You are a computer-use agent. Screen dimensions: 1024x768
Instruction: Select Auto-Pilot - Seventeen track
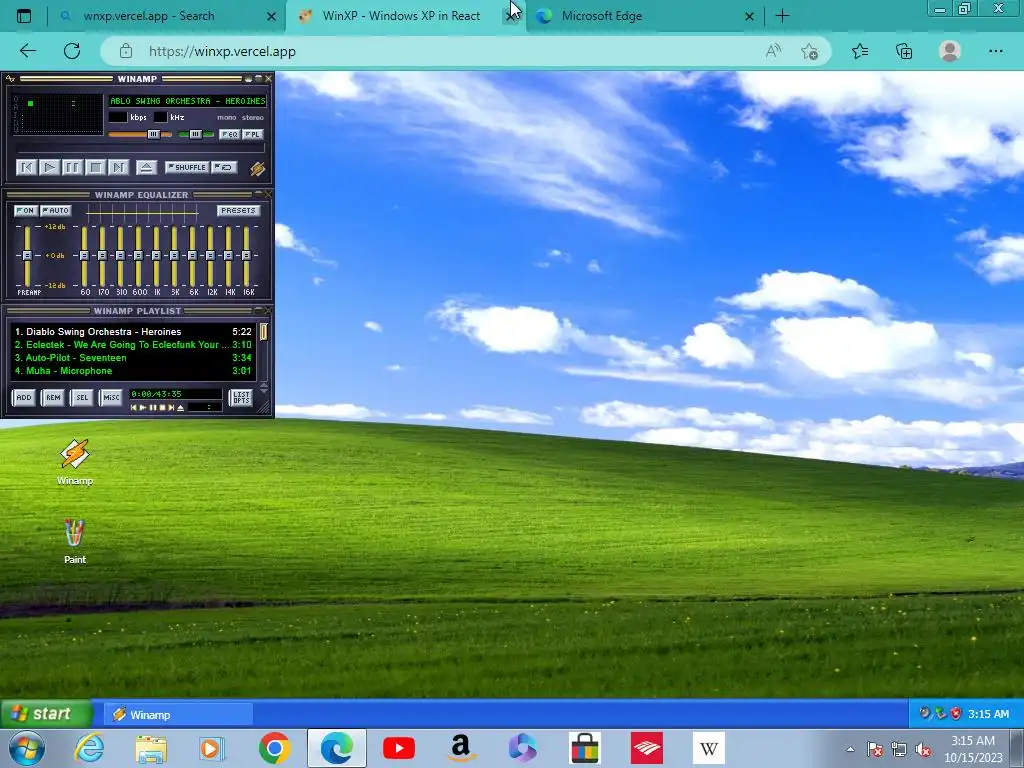click(133, 358)
